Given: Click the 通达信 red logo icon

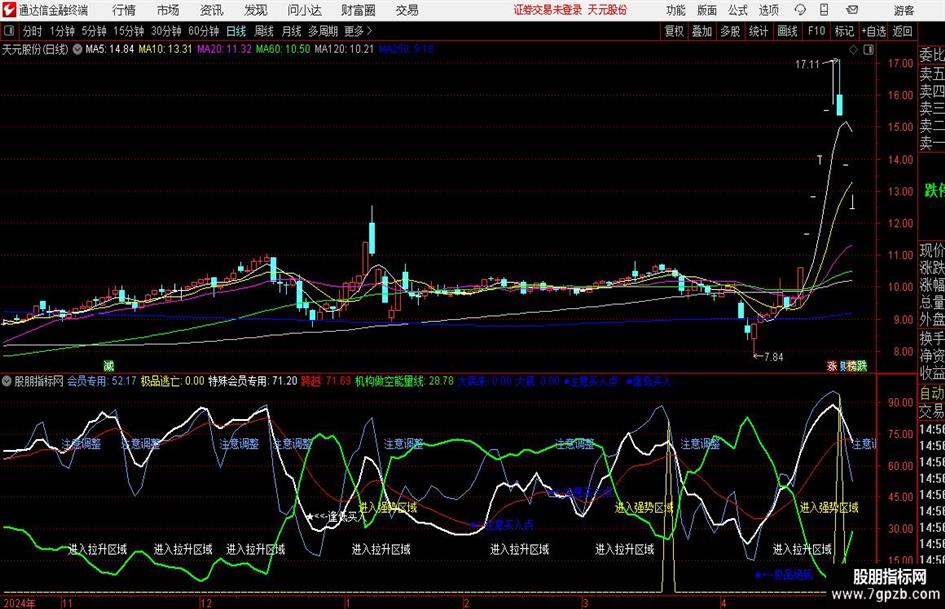Looking at the screenshot, I should (9, 10).
